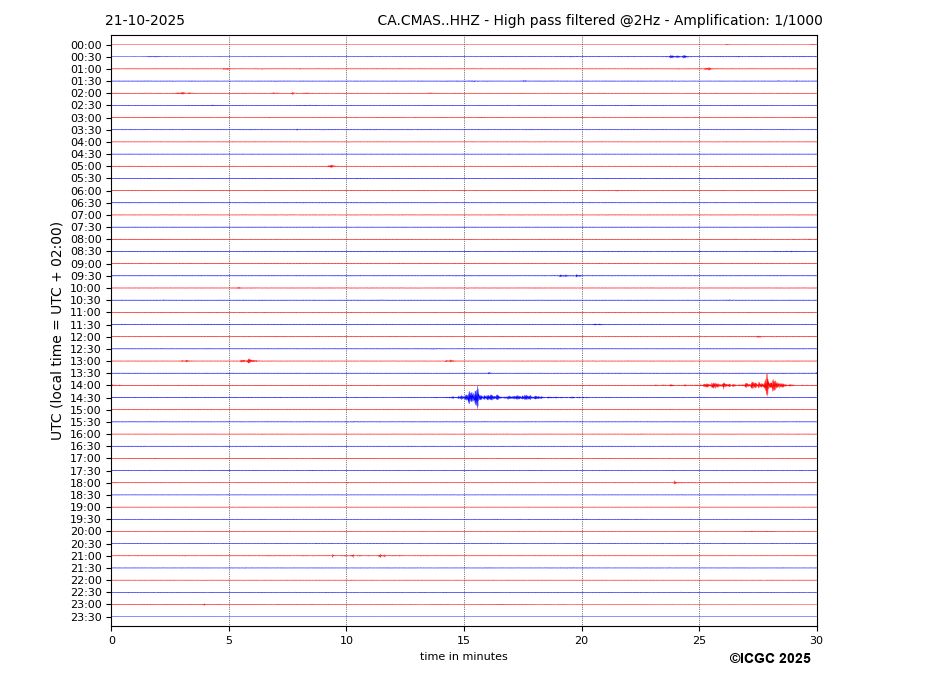Click the blue signal on the 09:30 trace

click(568, 276)
